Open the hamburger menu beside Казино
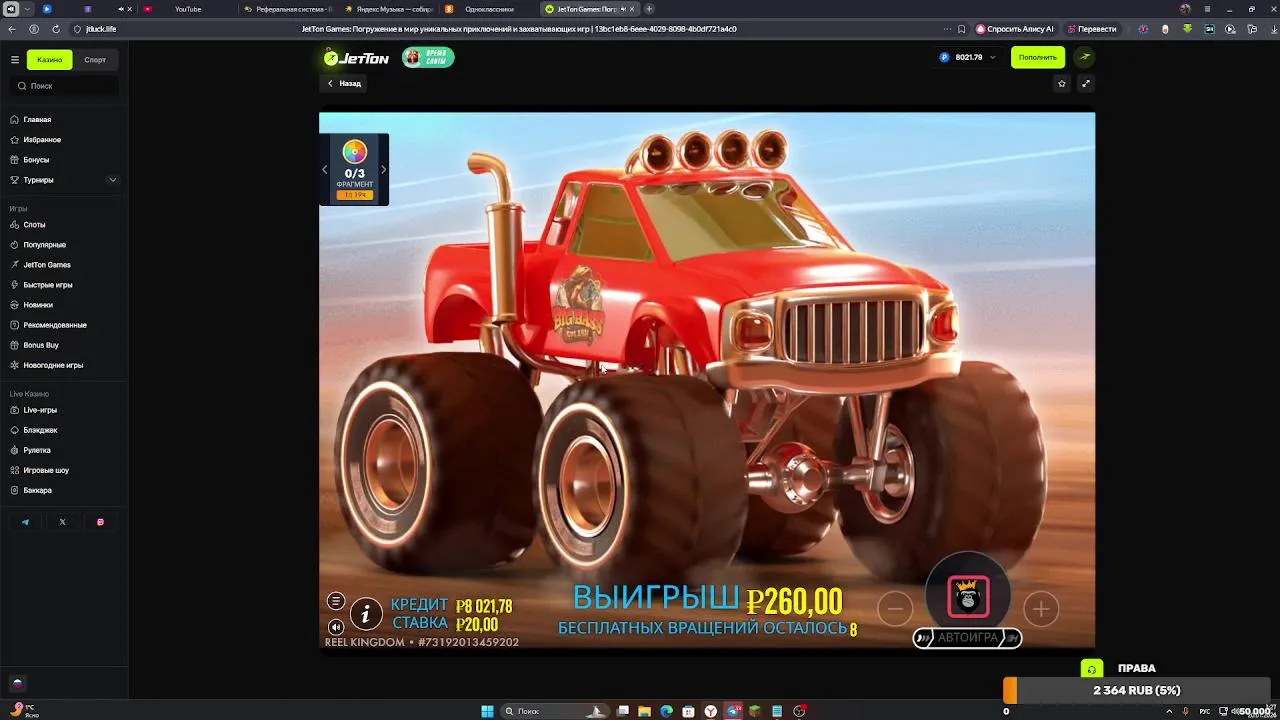This screenshot has height=720, width=1280. tap(15, 60)
